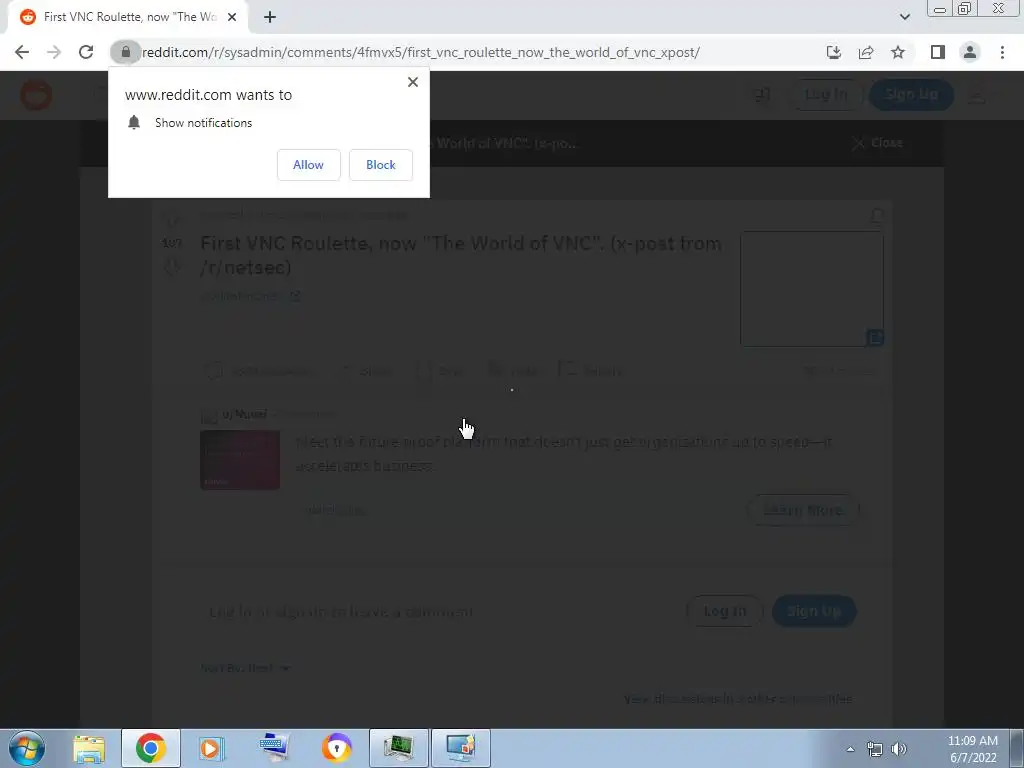Show hidden system tray icons
The width and height of the screenshot is (1024, 768).
(850, 749)
